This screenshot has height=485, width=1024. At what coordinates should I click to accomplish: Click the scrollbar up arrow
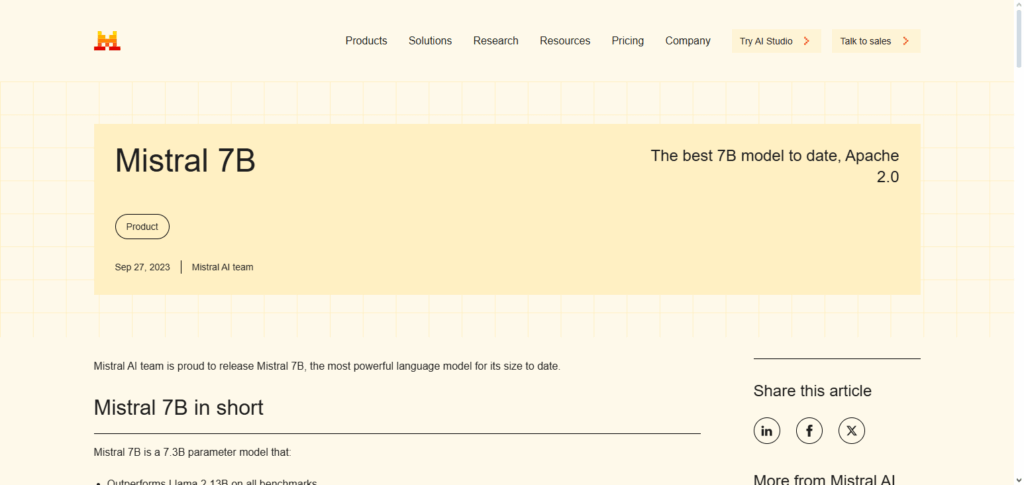coord(1017,6)
